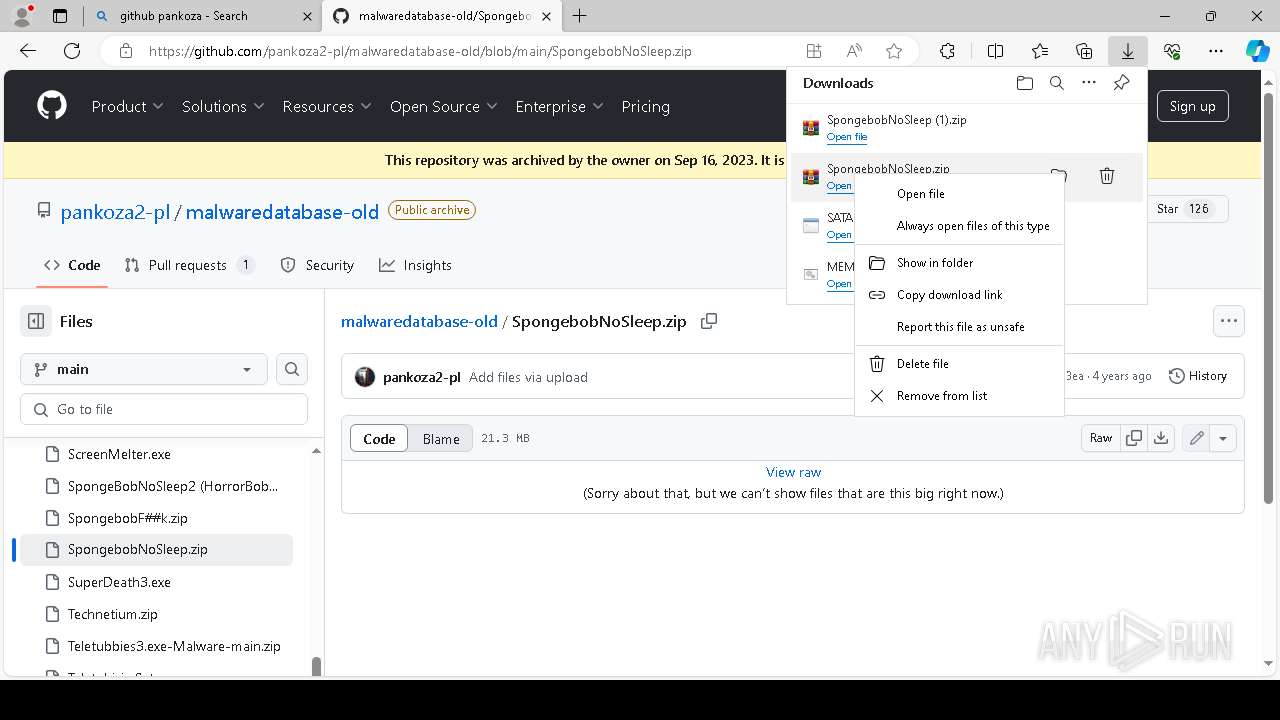
Task: Open pankoza2-pl owner link
Action: coord(116,212)
